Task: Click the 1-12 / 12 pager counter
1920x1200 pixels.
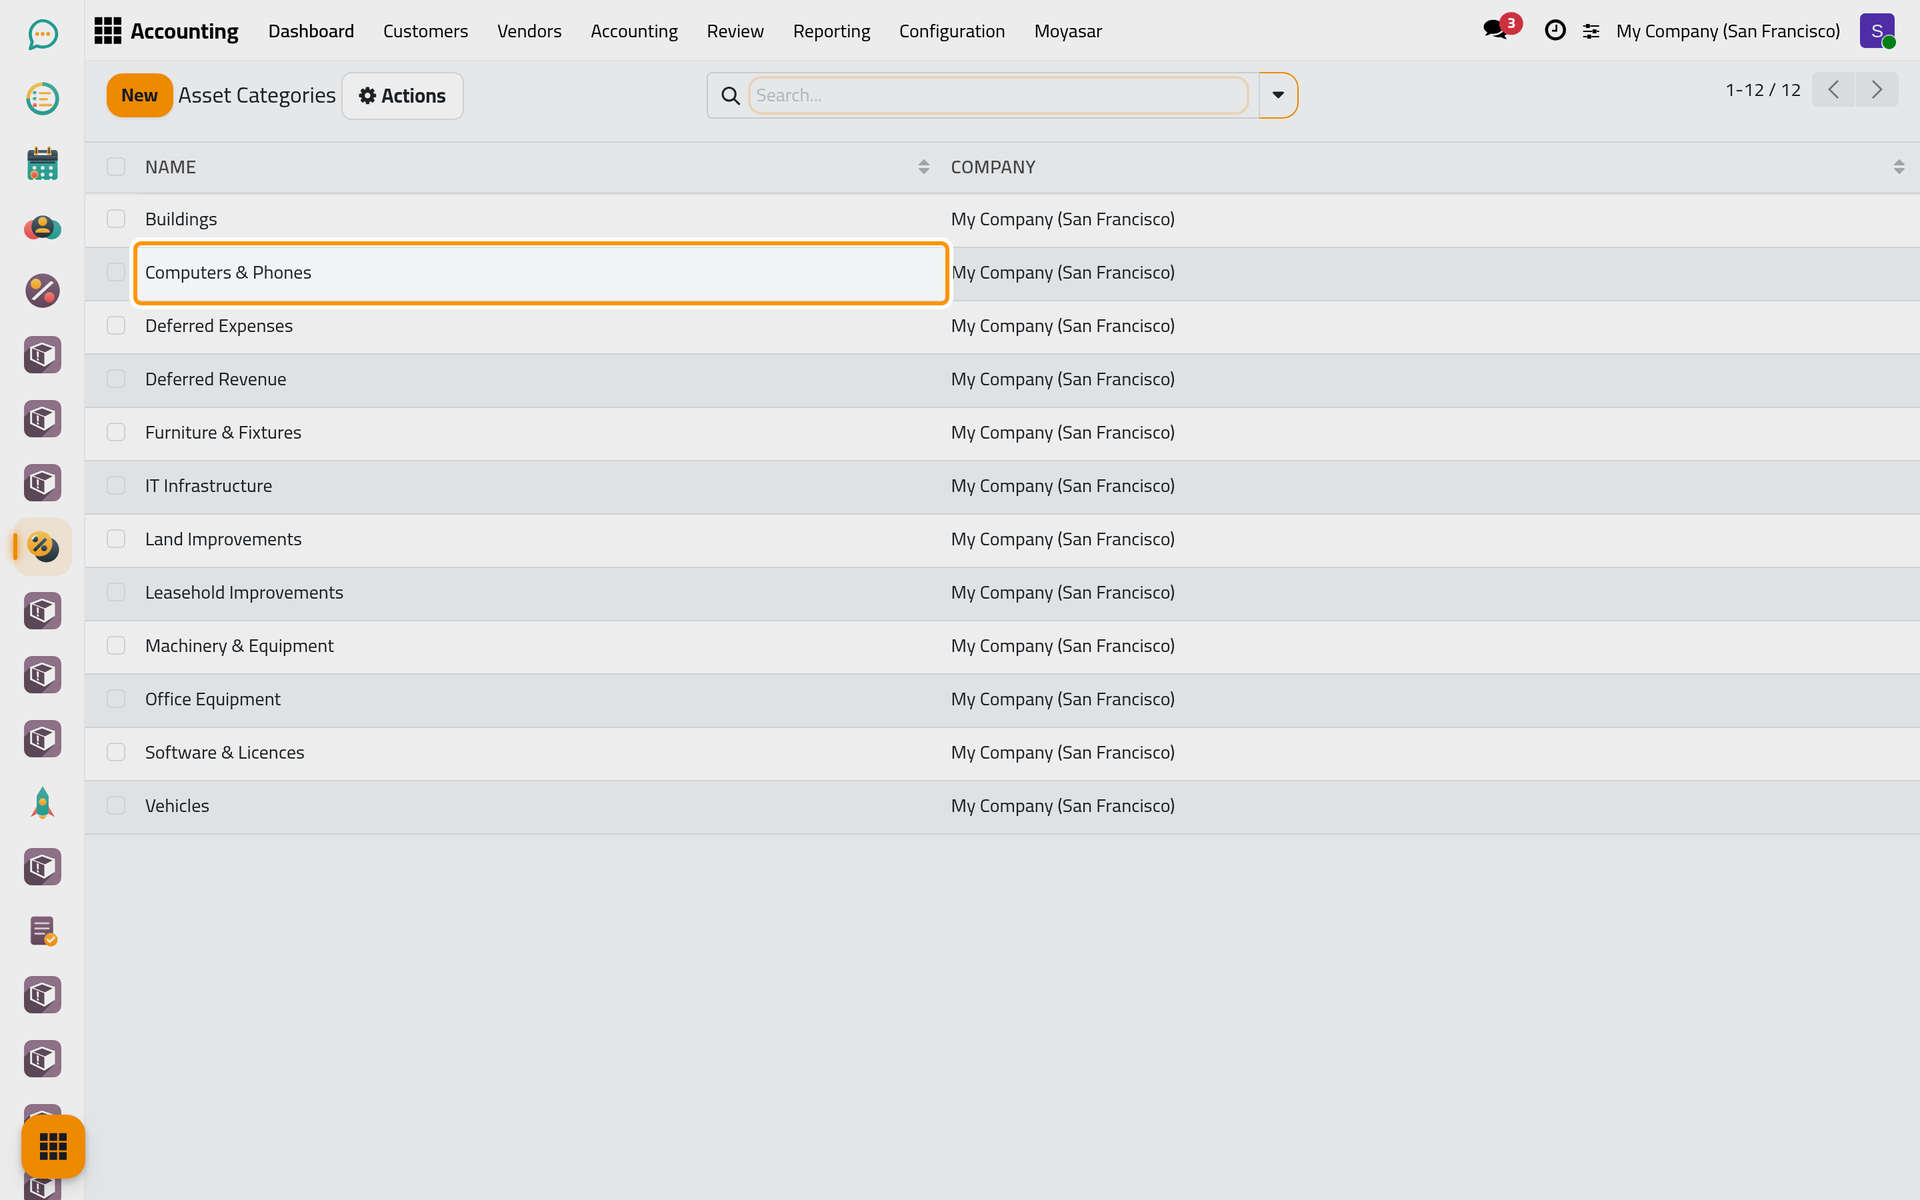Action: tap(1762, 90)
